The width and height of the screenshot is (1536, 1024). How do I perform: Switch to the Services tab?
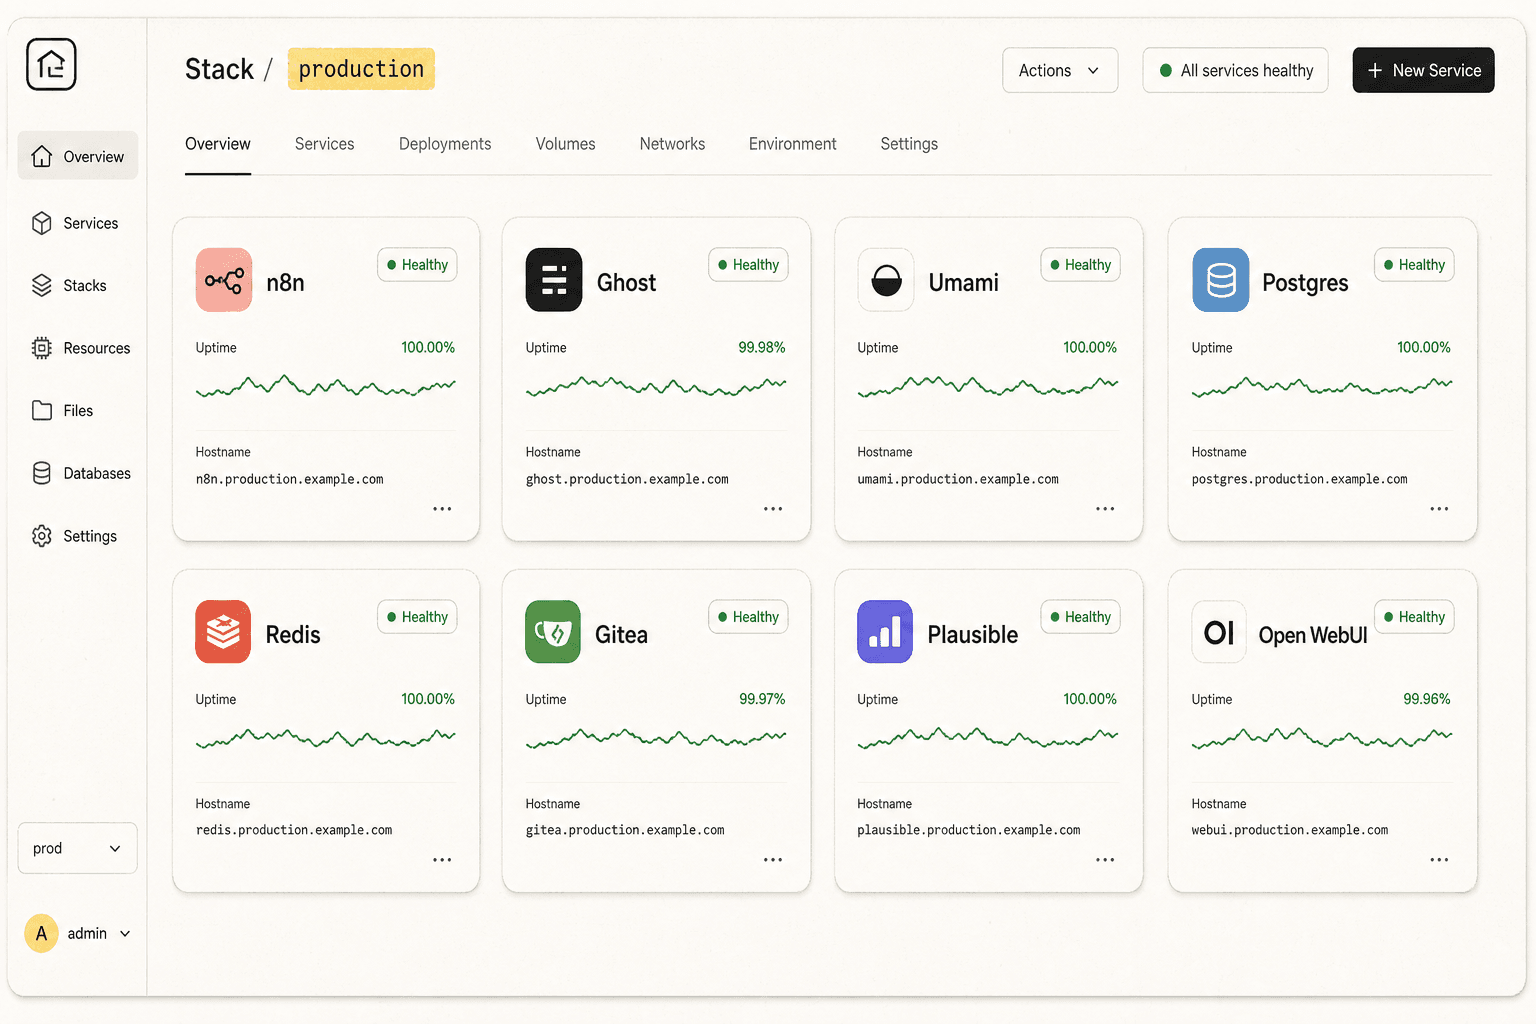click(324, 144)
